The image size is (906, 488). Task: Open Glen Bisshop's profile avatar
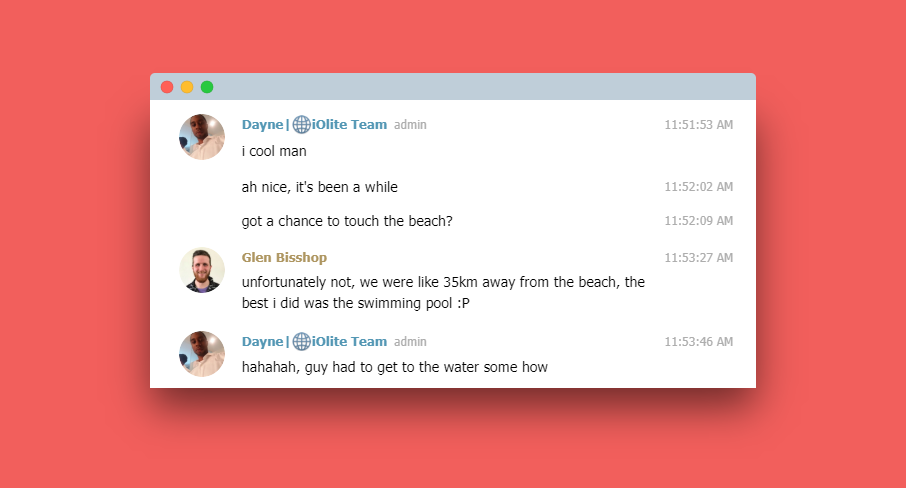click(x=202, y=270)
